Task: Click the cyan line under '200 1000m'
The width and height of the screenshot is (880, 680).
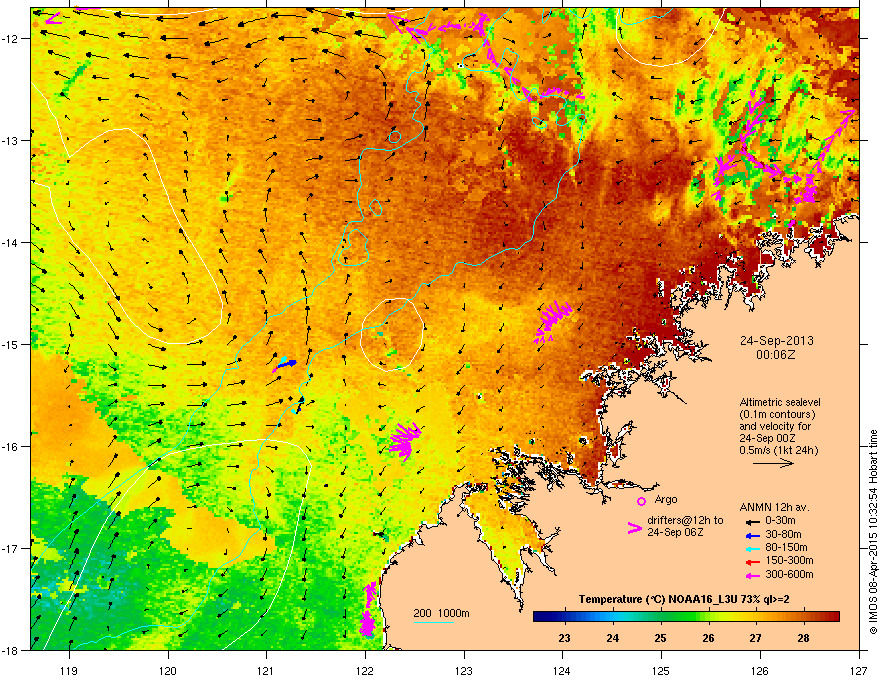Action: pos(434,622)
